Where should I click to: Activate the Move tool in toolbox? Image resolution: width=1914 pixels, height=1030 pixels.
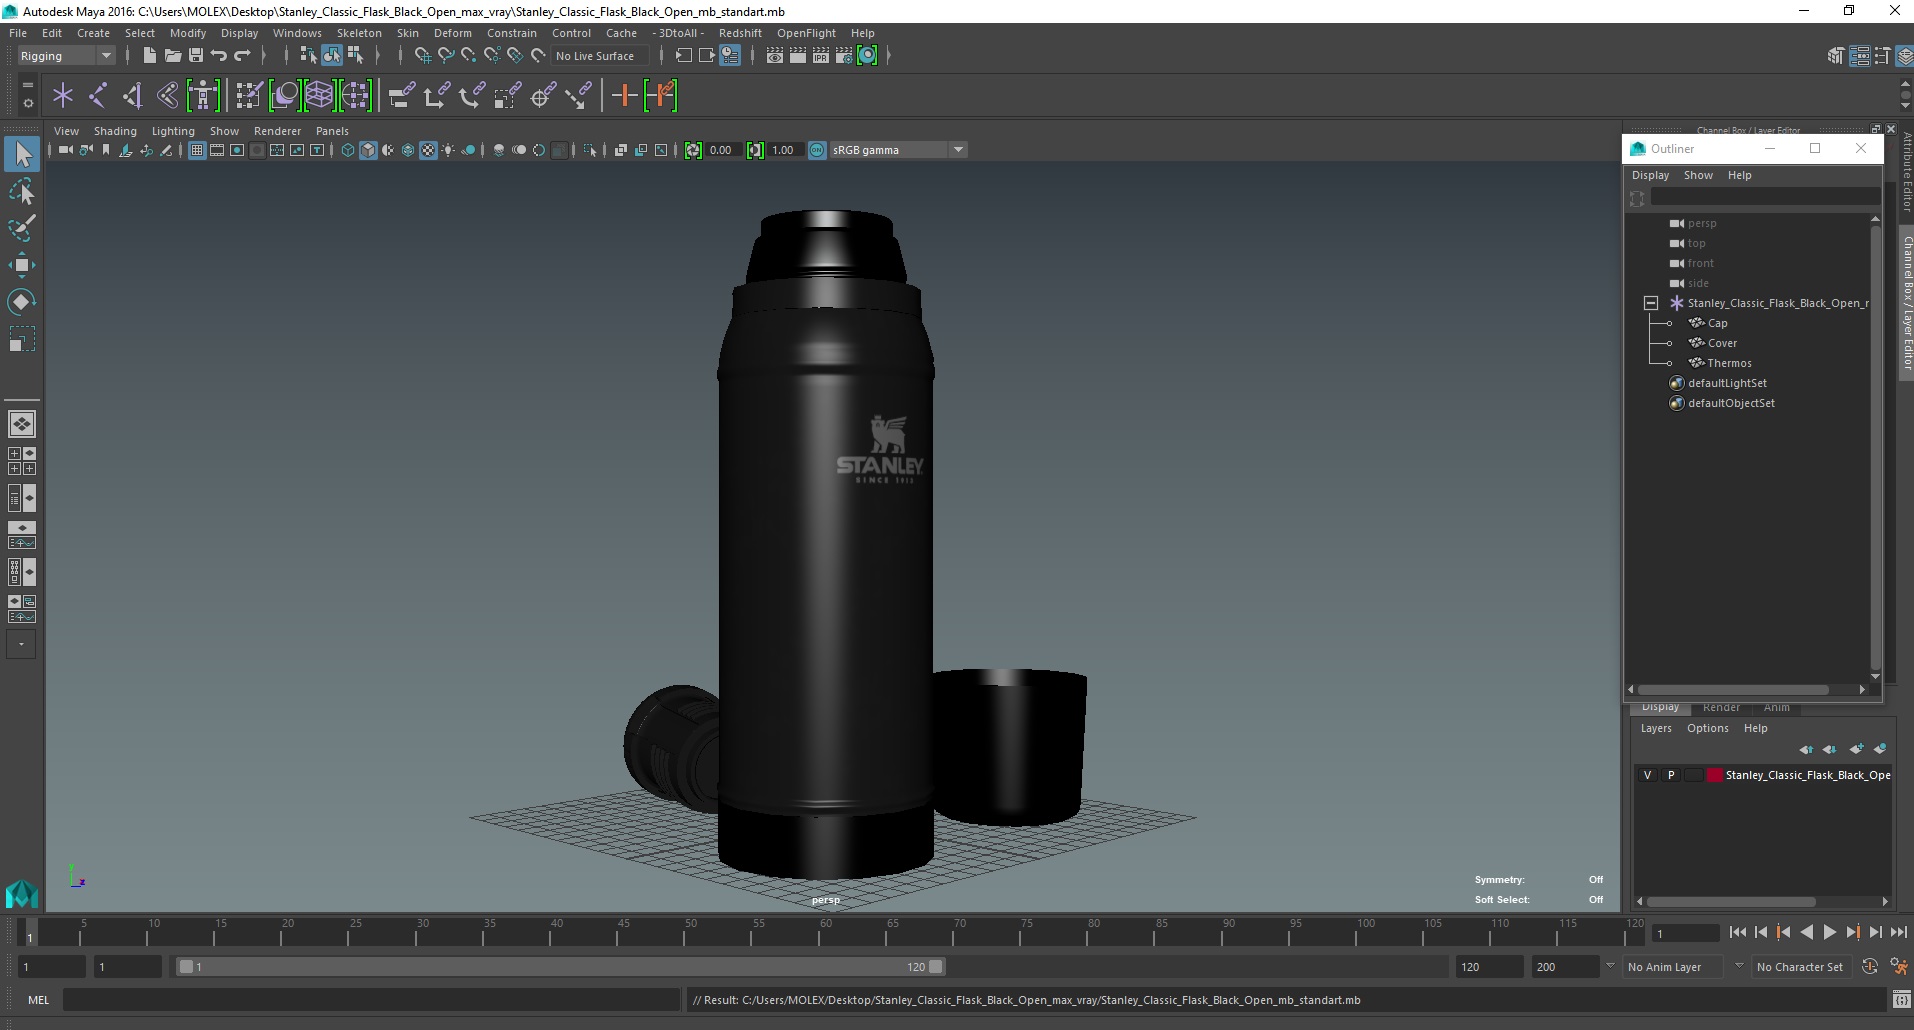[22, 264]
